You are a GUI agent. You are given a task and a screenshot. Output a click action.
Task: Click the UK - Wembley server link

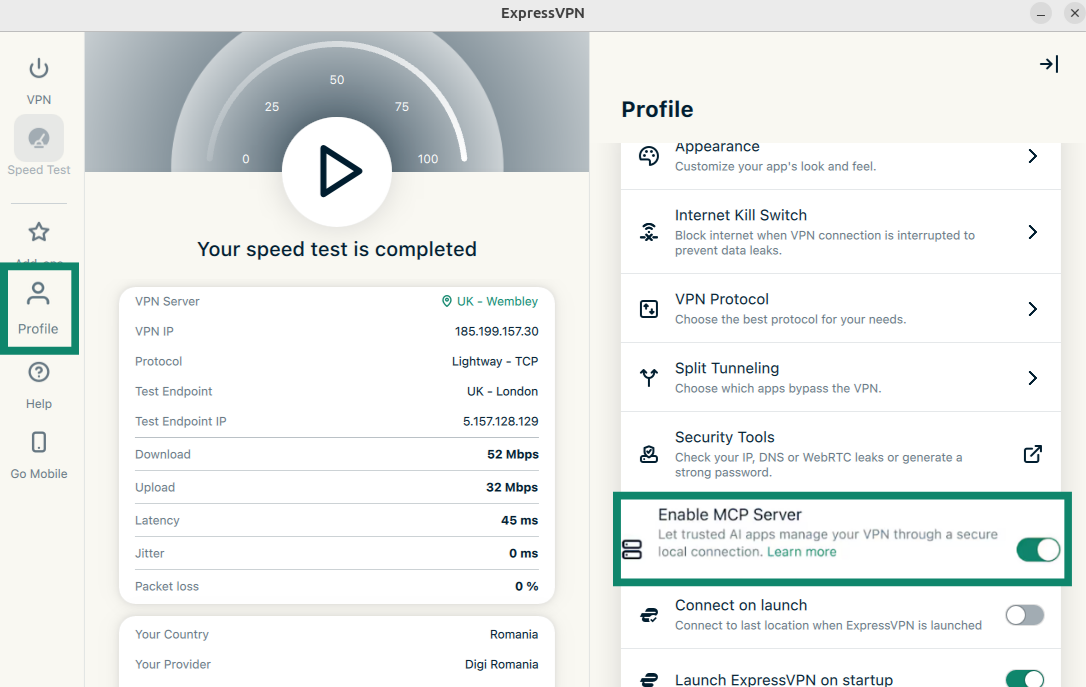click(x=490, y=301)
